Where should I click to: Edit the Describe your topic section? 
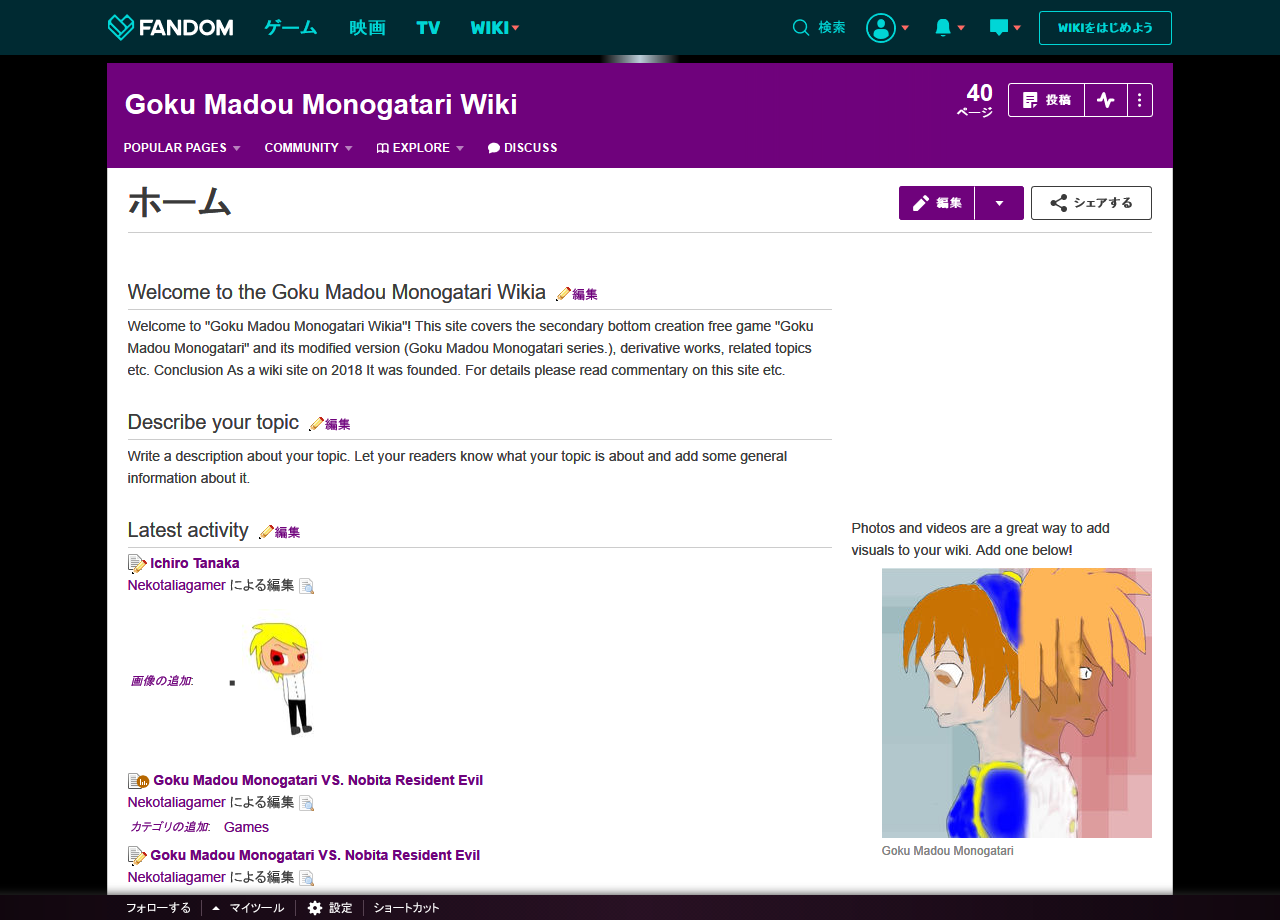click(x=330, y=424)
